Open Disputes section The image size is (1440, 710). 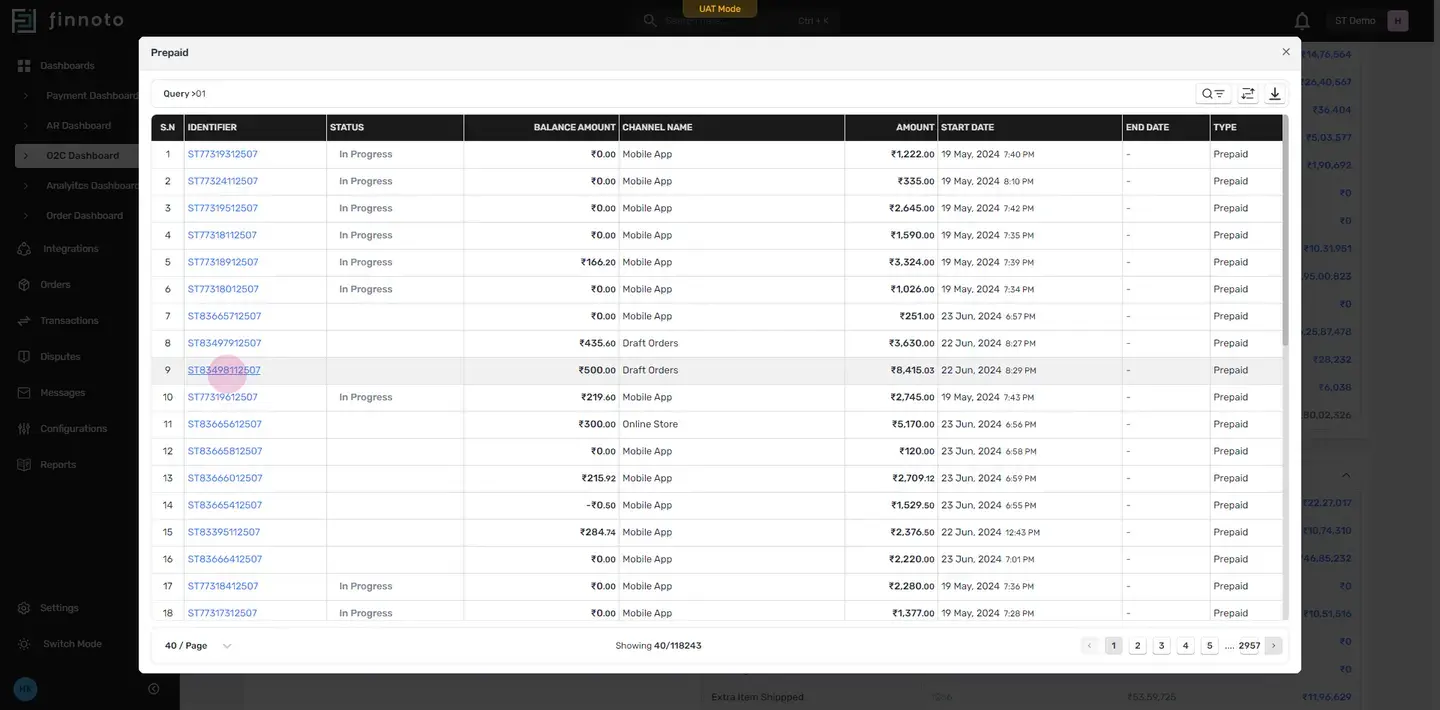(x=60, y=357)
